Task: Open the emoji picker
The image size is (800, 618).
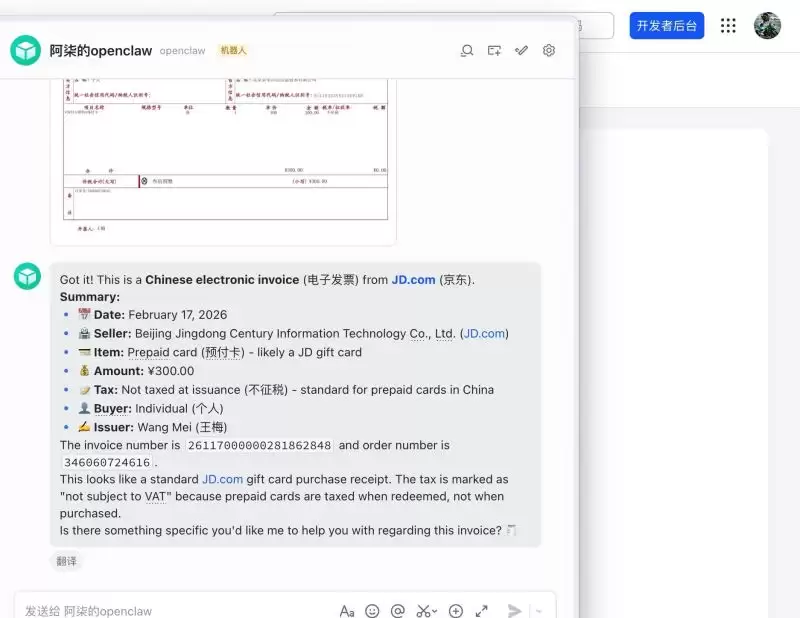Action: coord(372,611)
